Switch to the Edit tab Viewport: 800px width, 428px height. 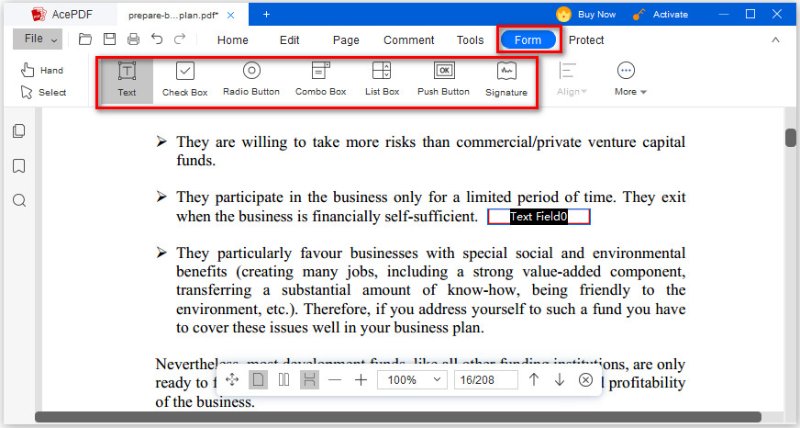click(x=289, y=40)
